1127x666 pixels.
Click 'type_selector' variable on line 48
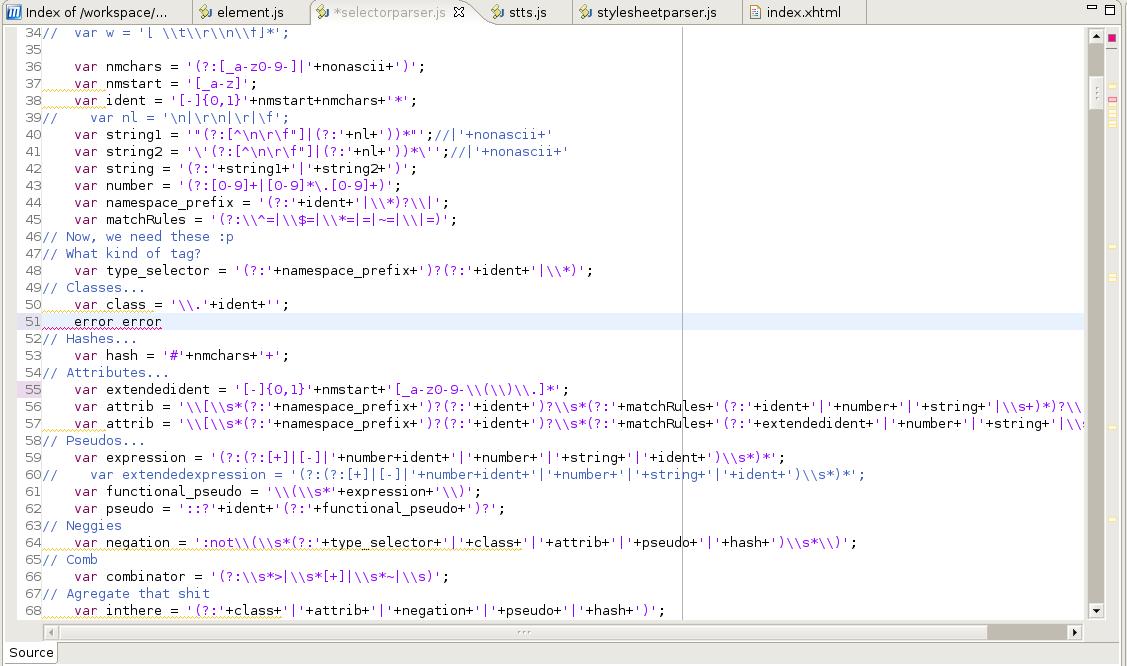(158, 271)
